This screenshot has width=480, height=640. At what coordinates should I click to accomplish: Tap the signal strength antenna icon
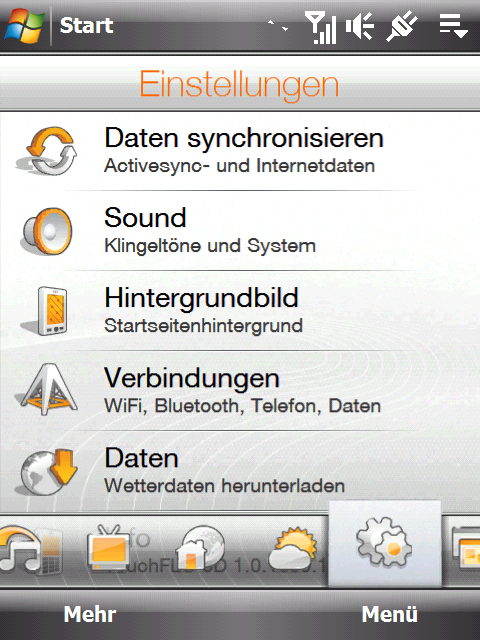321,27
